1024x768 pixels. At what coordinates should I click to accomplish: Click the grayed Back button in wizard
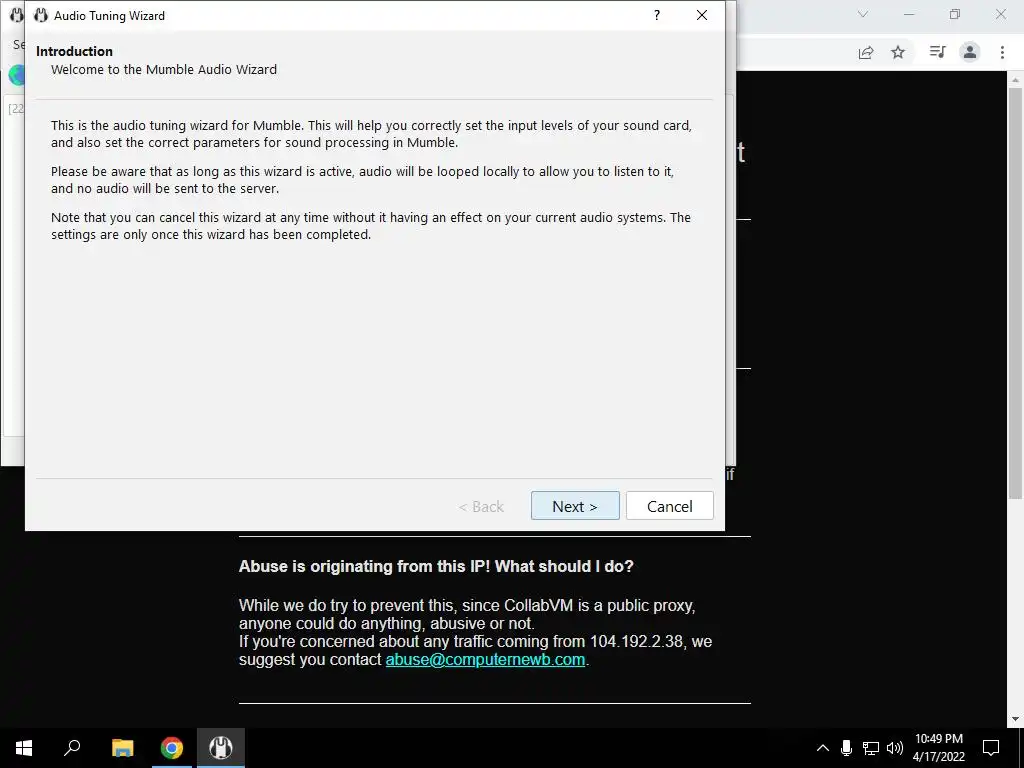[481, 507]
